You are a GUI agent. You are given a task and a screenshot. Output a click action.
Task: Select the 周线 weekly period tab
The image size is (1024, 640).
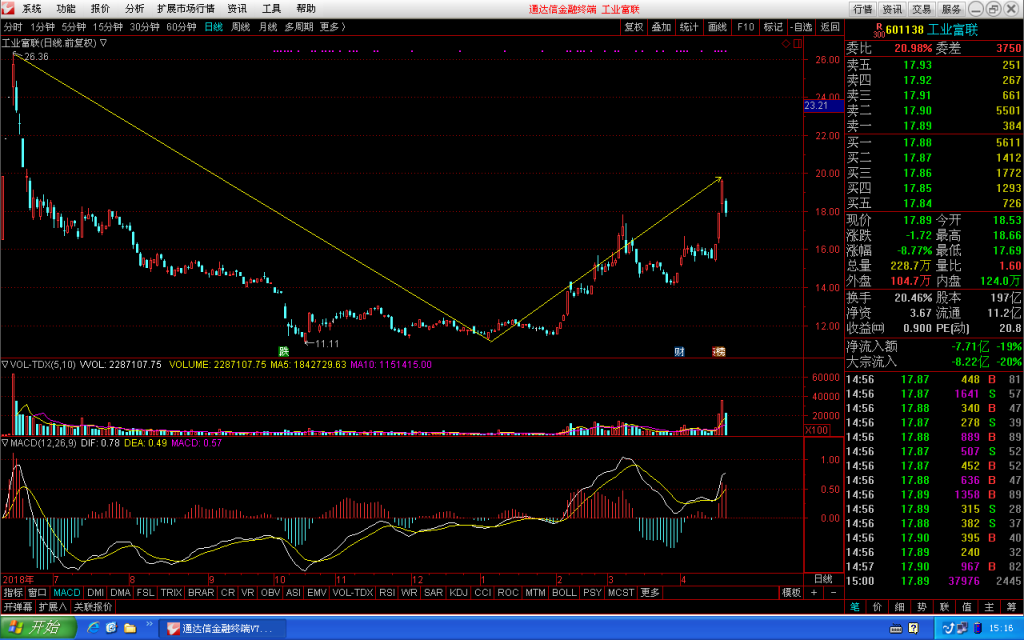coord(241,27)
